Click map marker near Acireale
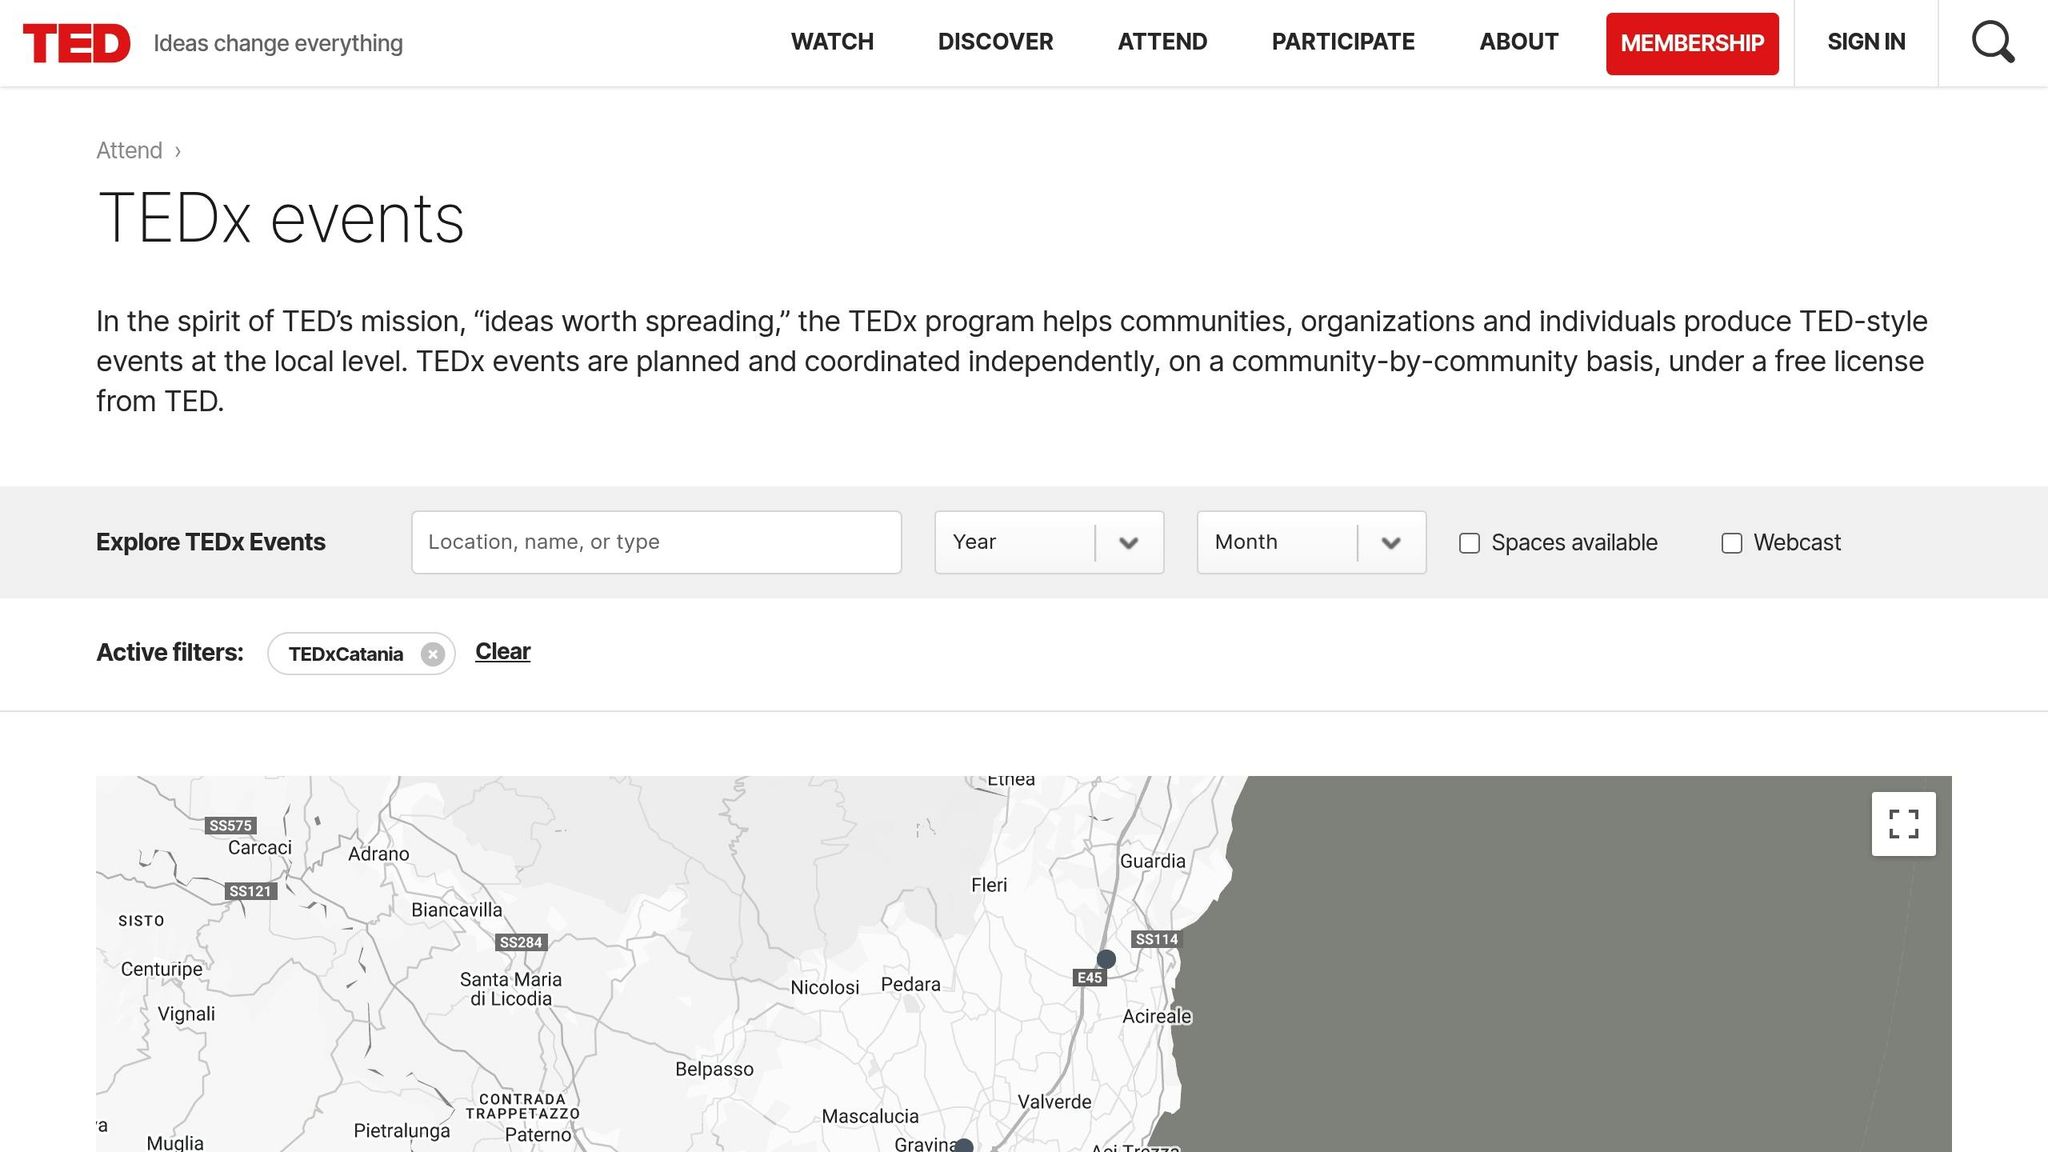This screenshot has width=2048, height=1152. [1106, 959]
